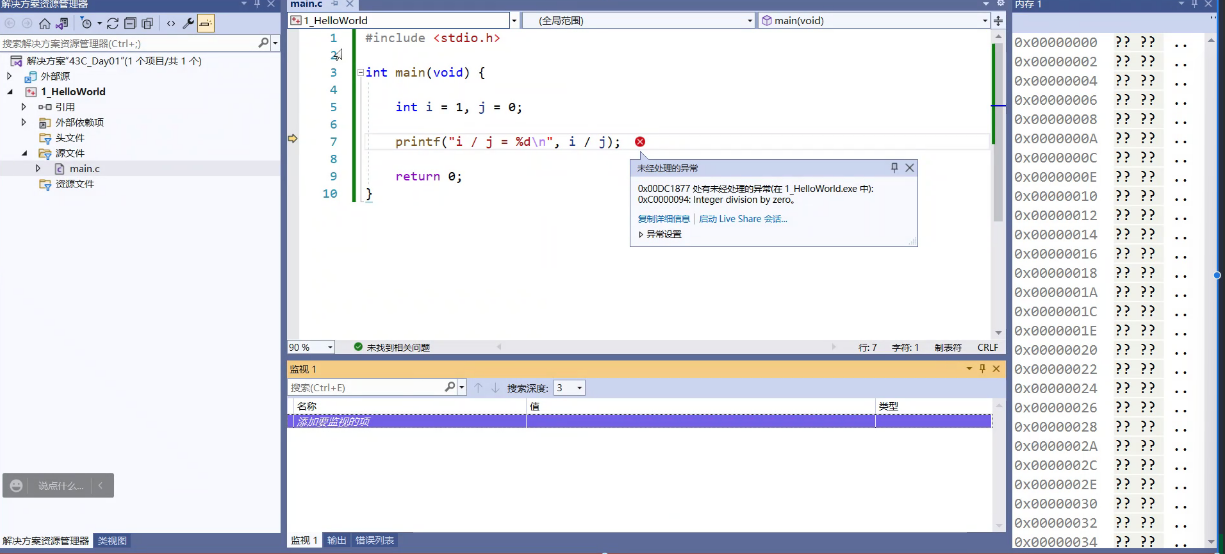Click the show all files icon
The image size is (1225, 554).
point(147,23)
